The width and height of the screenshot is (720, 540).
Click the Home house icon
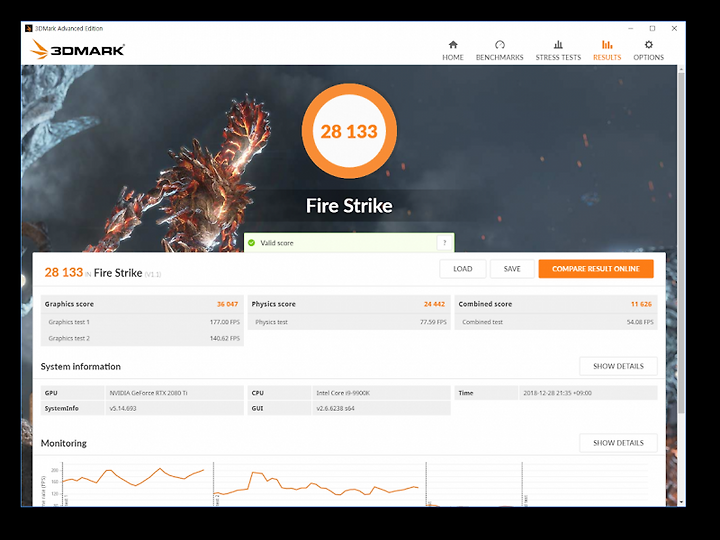point(453,45)
